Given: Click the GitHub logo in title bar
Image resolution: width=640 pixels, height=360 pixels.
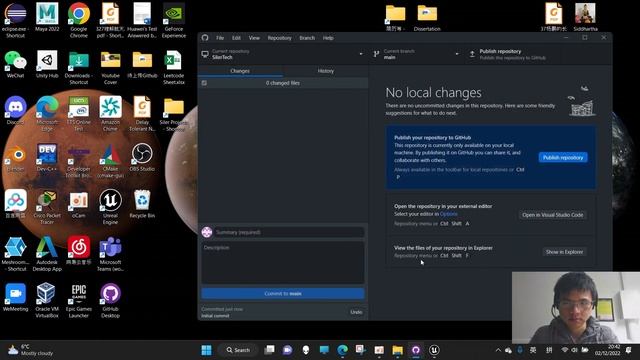Looking at the screenshot, I should (205, 38).
